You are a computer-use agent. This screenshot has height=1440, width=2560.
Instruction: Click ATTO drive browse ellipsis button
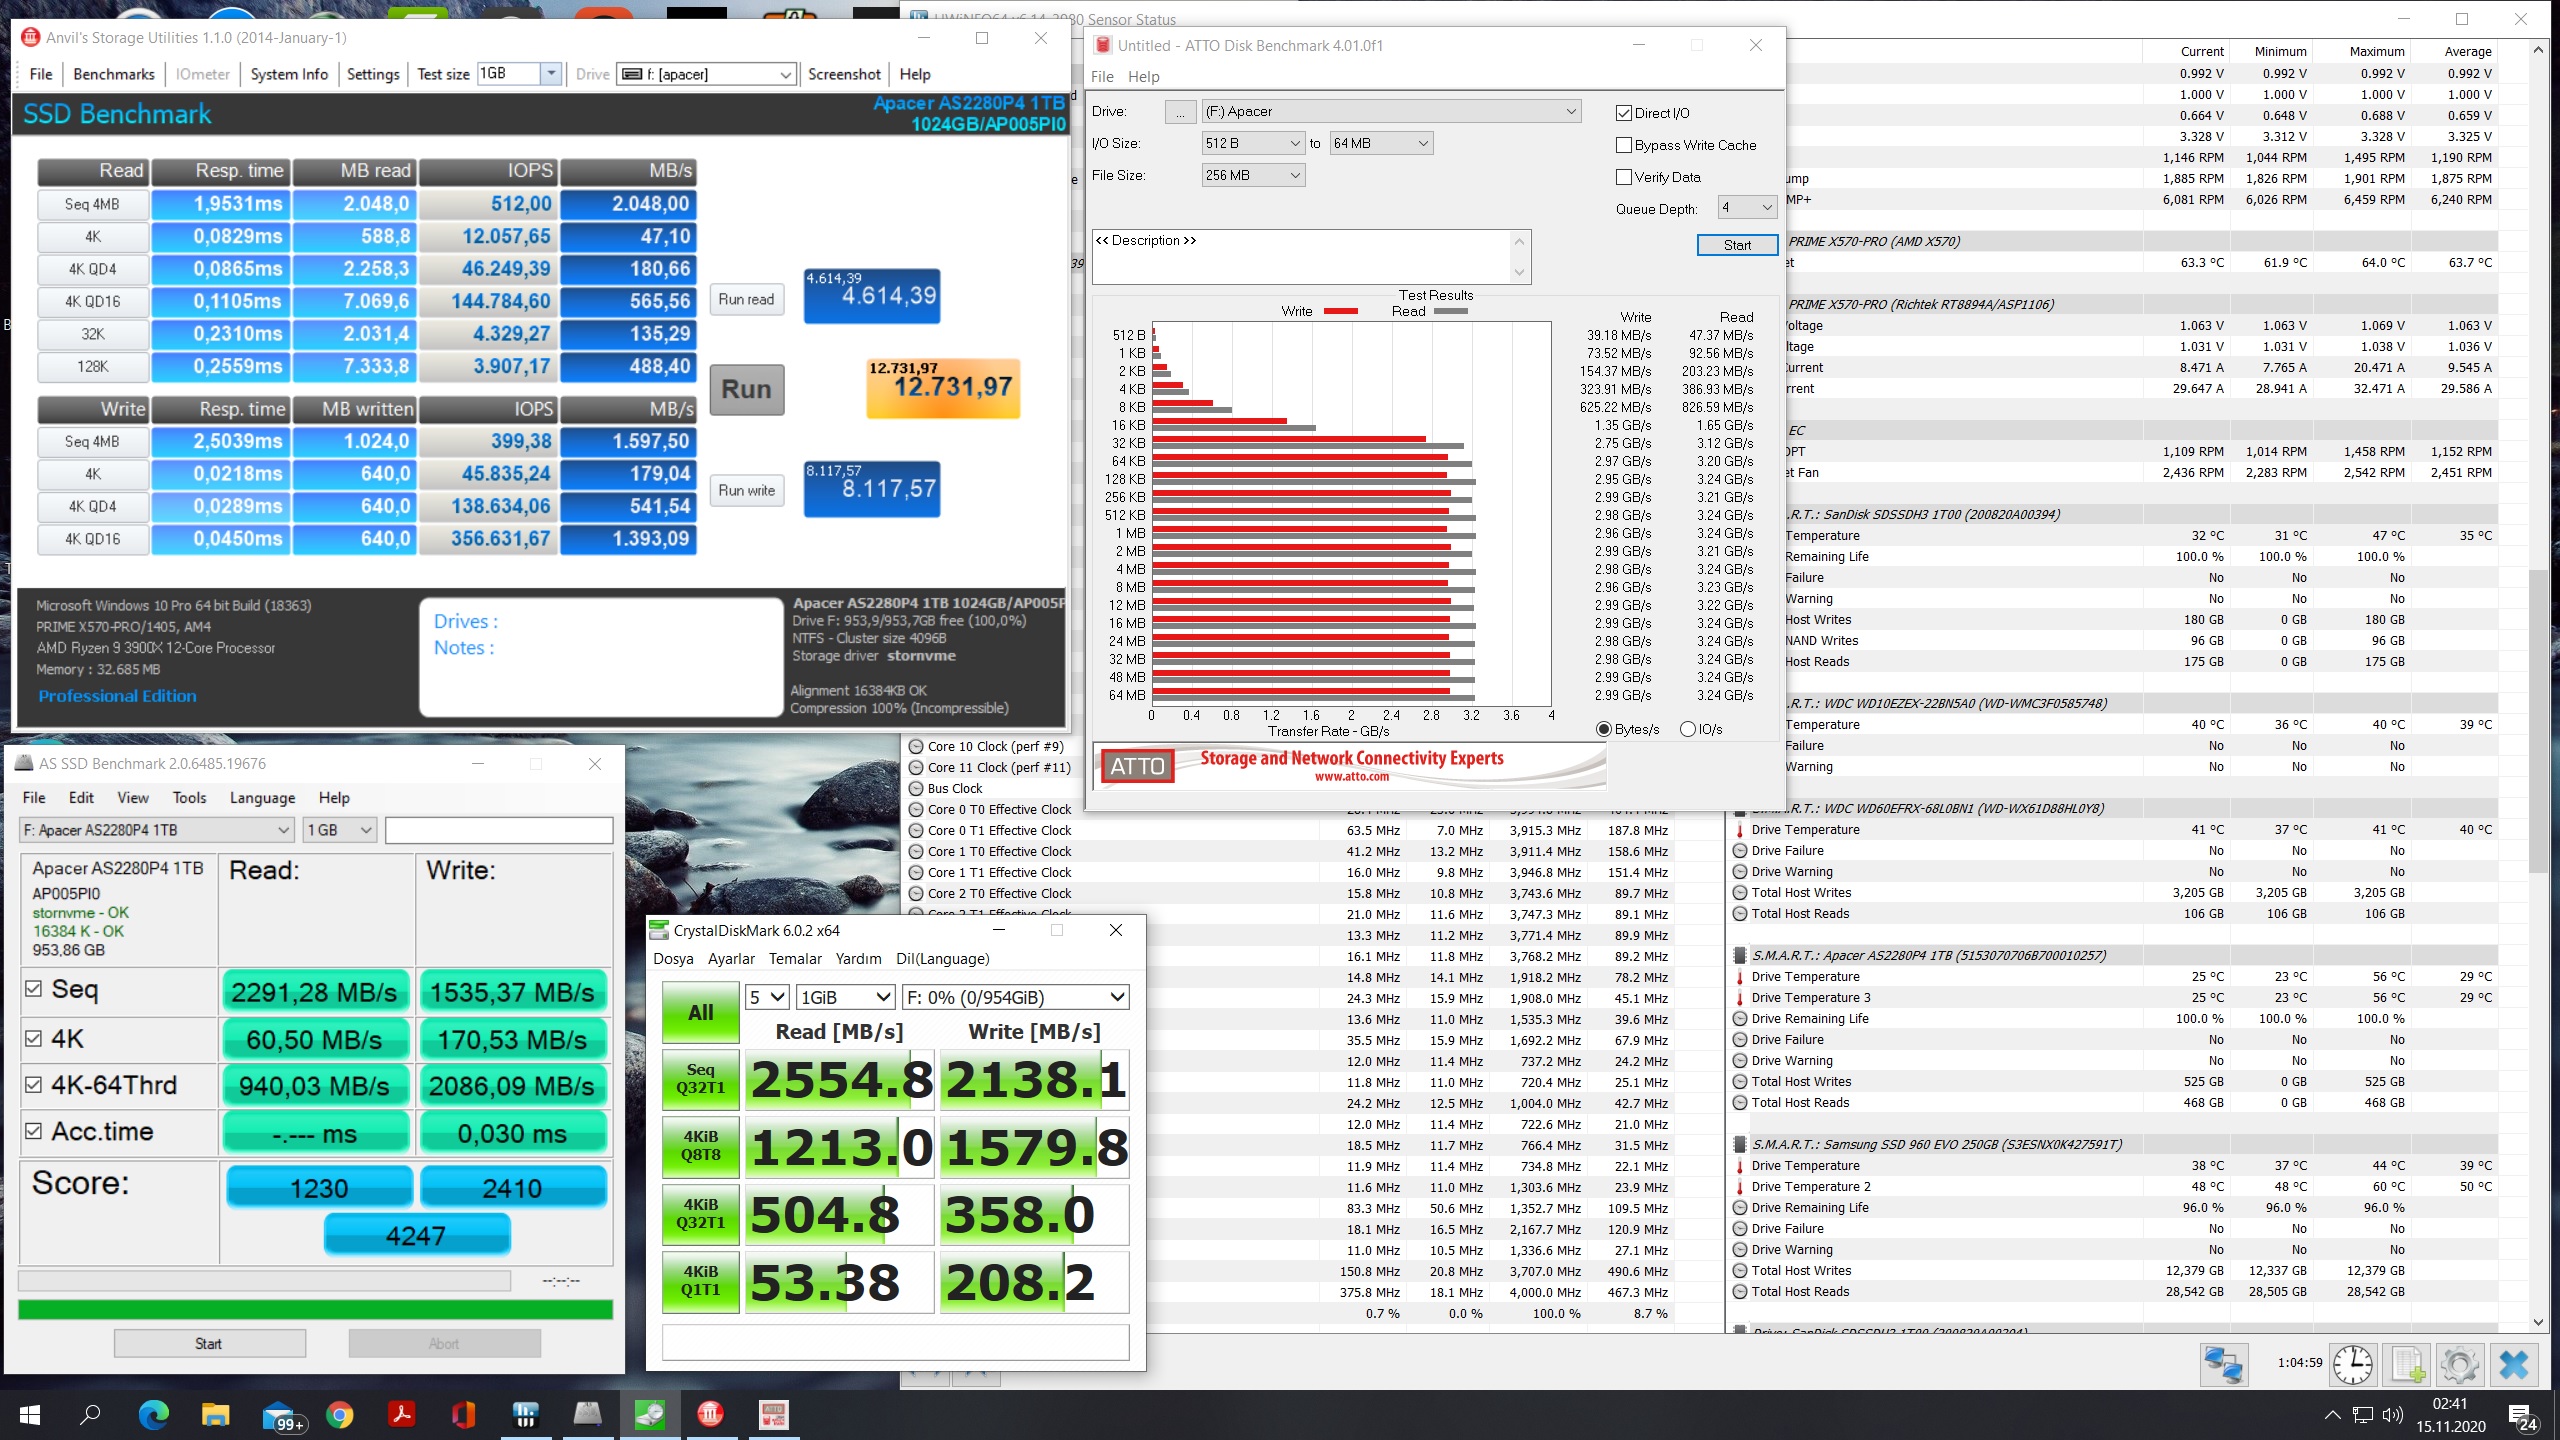coord(1180,112)
